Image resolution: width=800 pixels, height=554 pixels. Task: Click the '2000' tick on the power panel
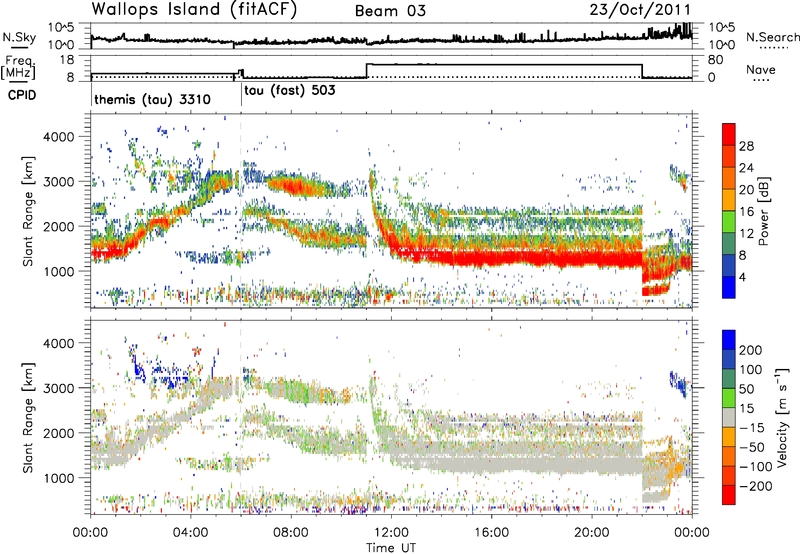point(58,226)
